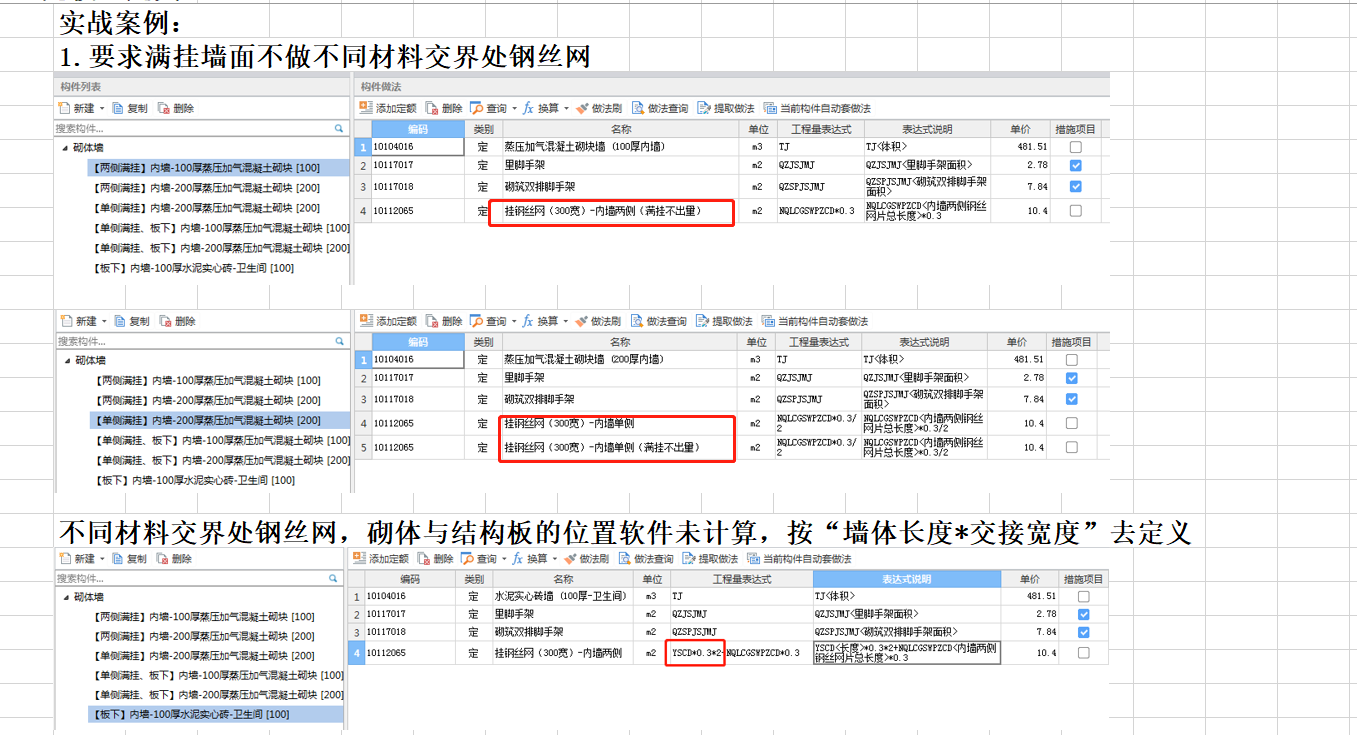Collapse 砌体墙 node in the top component tree
Image resolution: width=1357 pixels, height=735 pixels.
point(66,148)
